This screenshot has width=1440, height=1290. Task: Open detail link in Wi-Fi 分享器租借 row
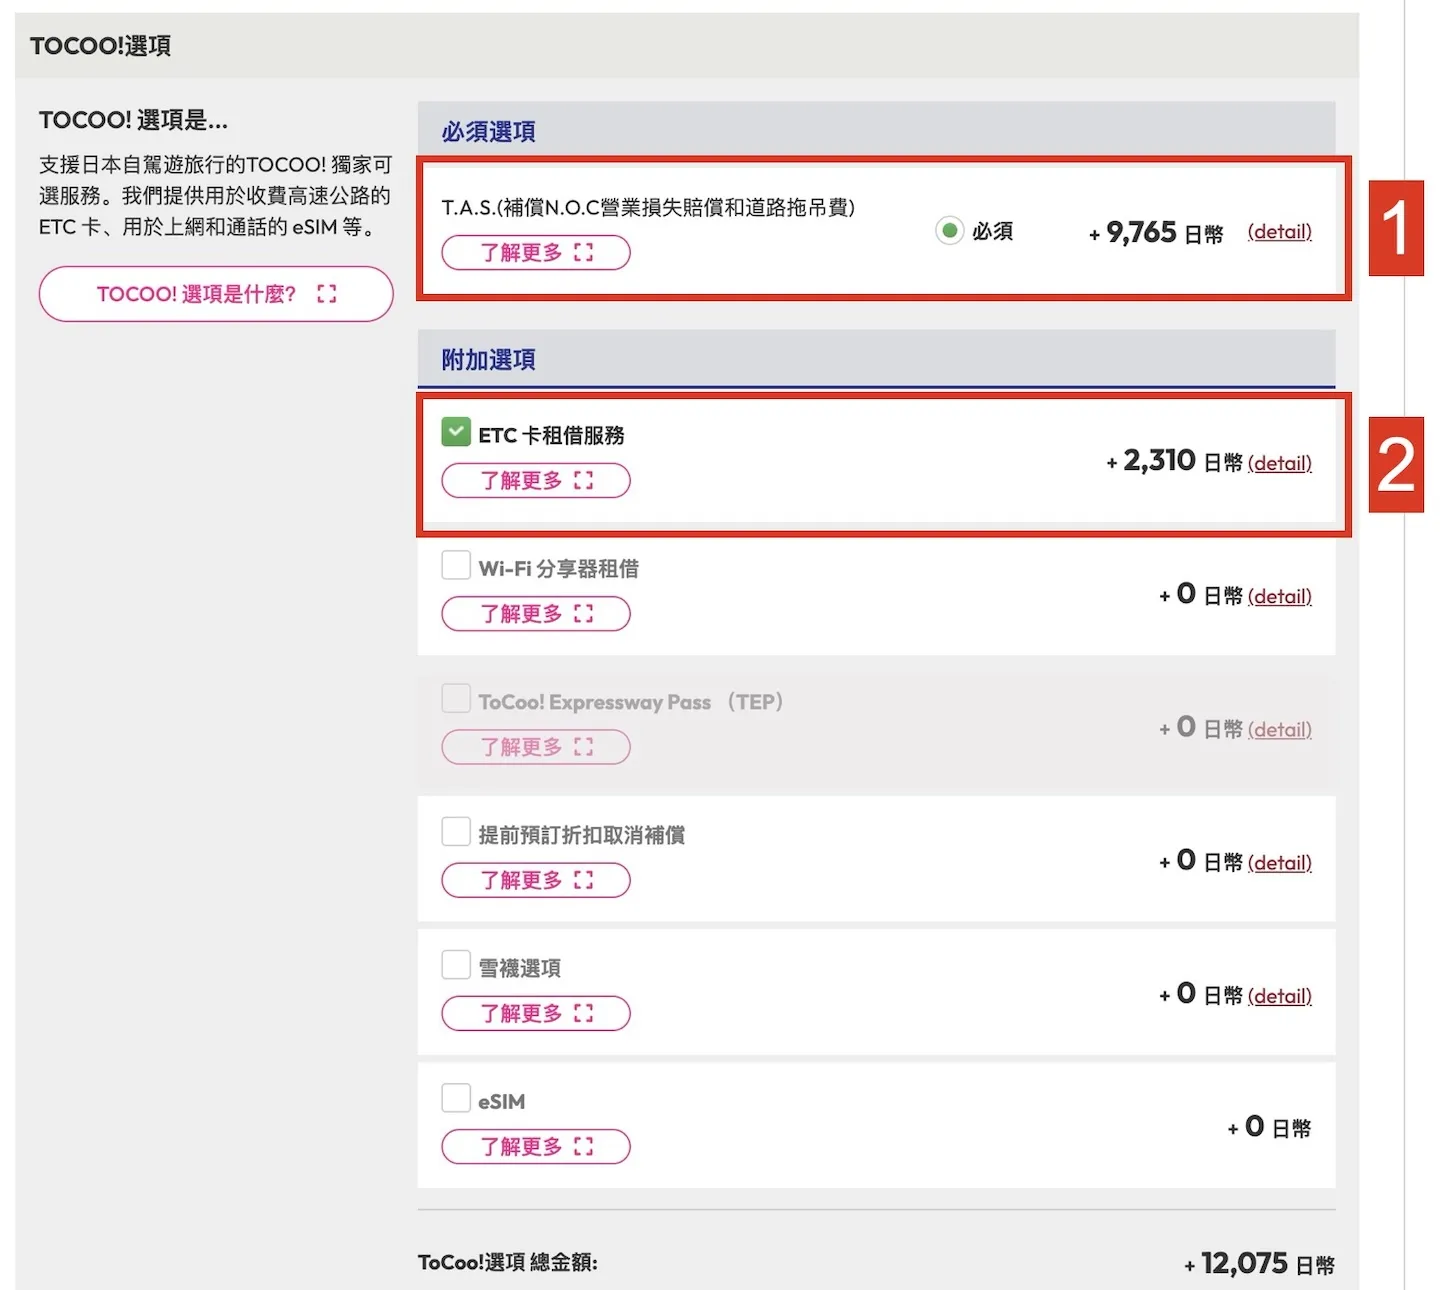click(1279, 596)
